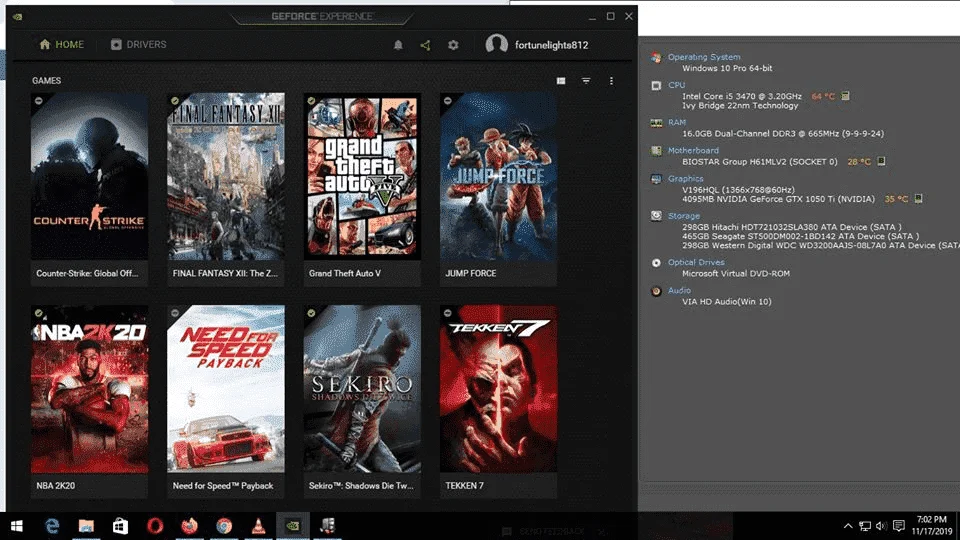Click the CPU temperature chip icon
This screenshot has width=960, height=540.
[x=846, y=96]
